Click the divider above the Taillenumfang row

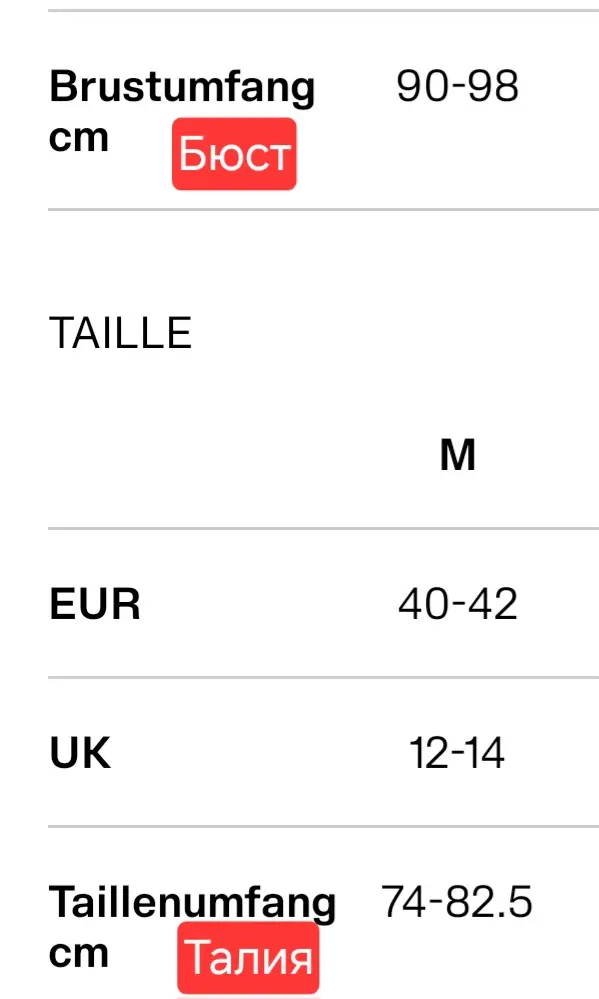(324, 826)
